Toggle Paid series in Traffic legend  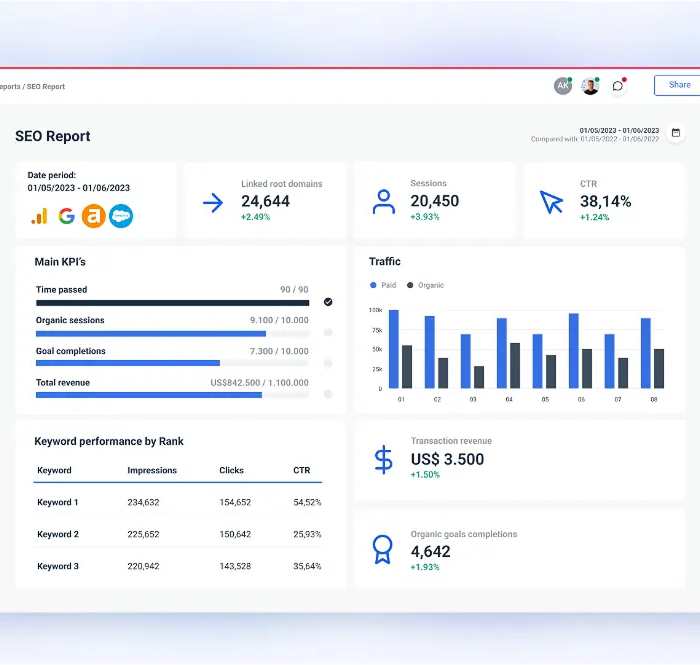point(383,285)
